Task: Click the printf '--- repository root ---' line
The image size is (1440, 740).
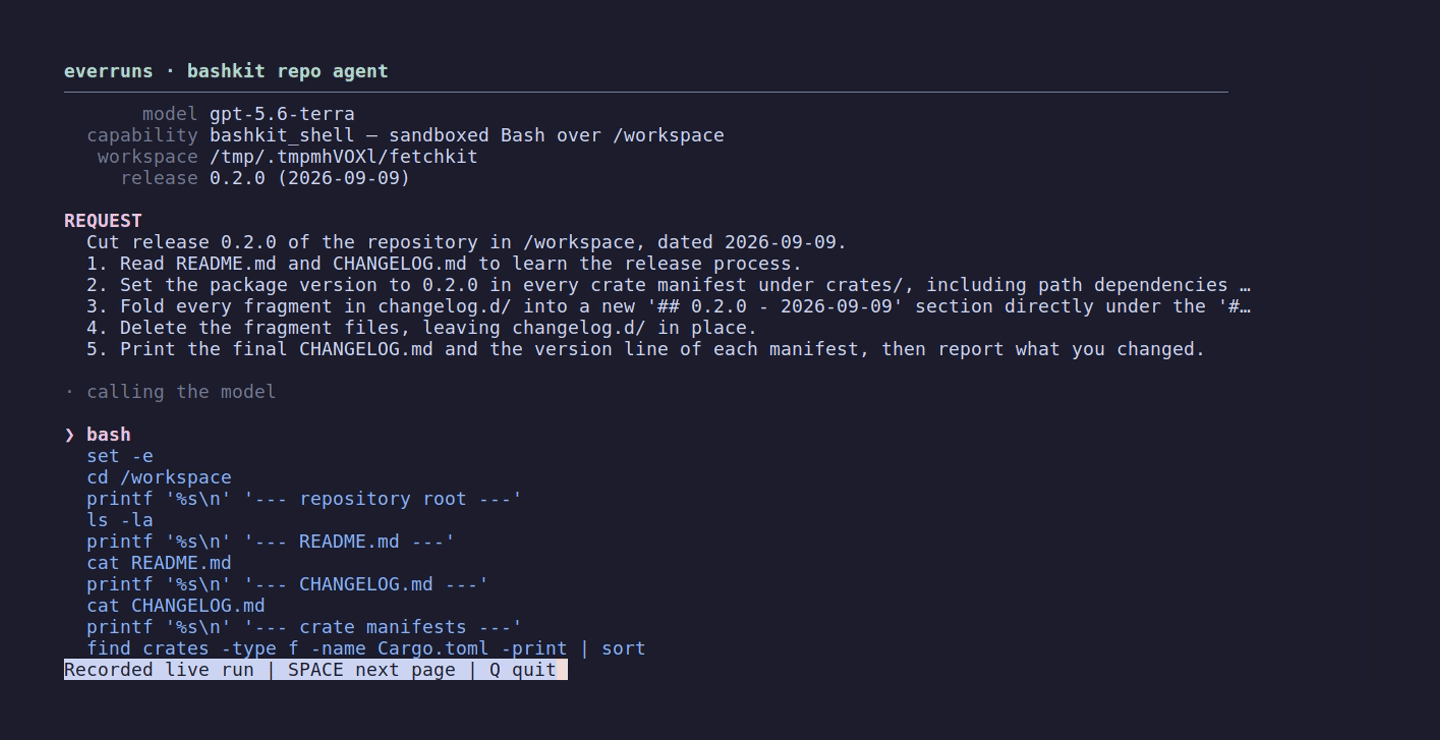Action: [305, 499]
